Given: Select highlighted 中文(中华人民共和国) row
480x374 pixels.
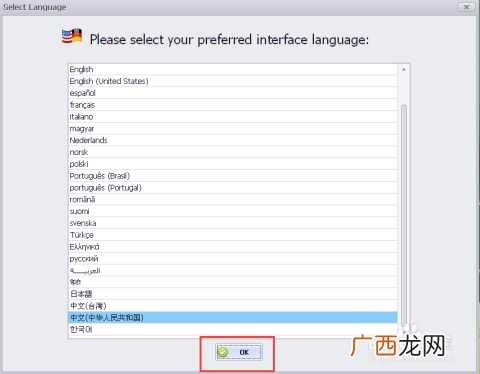Looking at the screenshot, I should pyautogui.click(x=233, y=317).
